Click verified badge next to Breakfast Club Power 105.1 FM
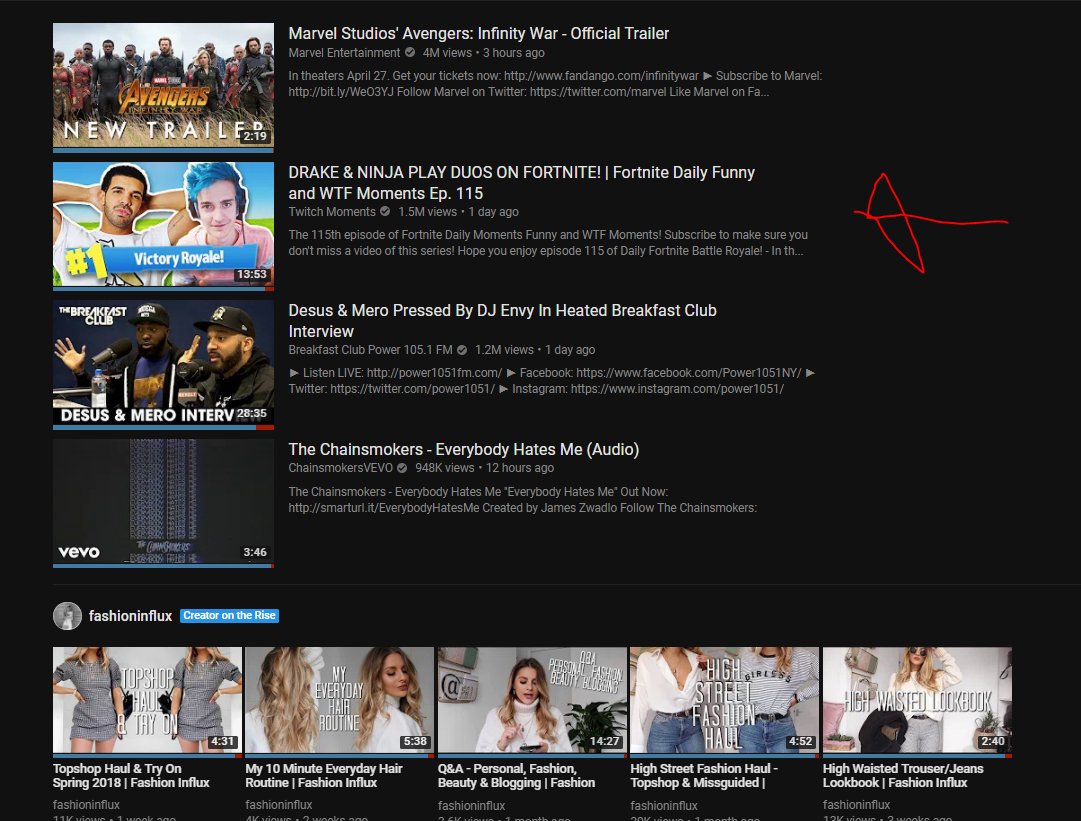1081x821 pixels. [x=462, y=350]
